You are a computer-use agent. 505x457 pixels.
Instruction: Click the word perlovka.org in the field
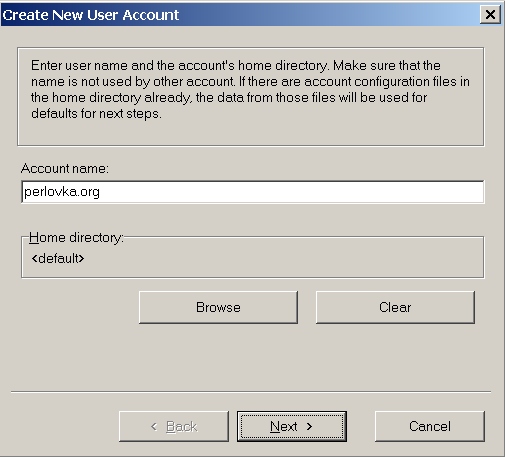pyautogui.click(x=62, y=192)
